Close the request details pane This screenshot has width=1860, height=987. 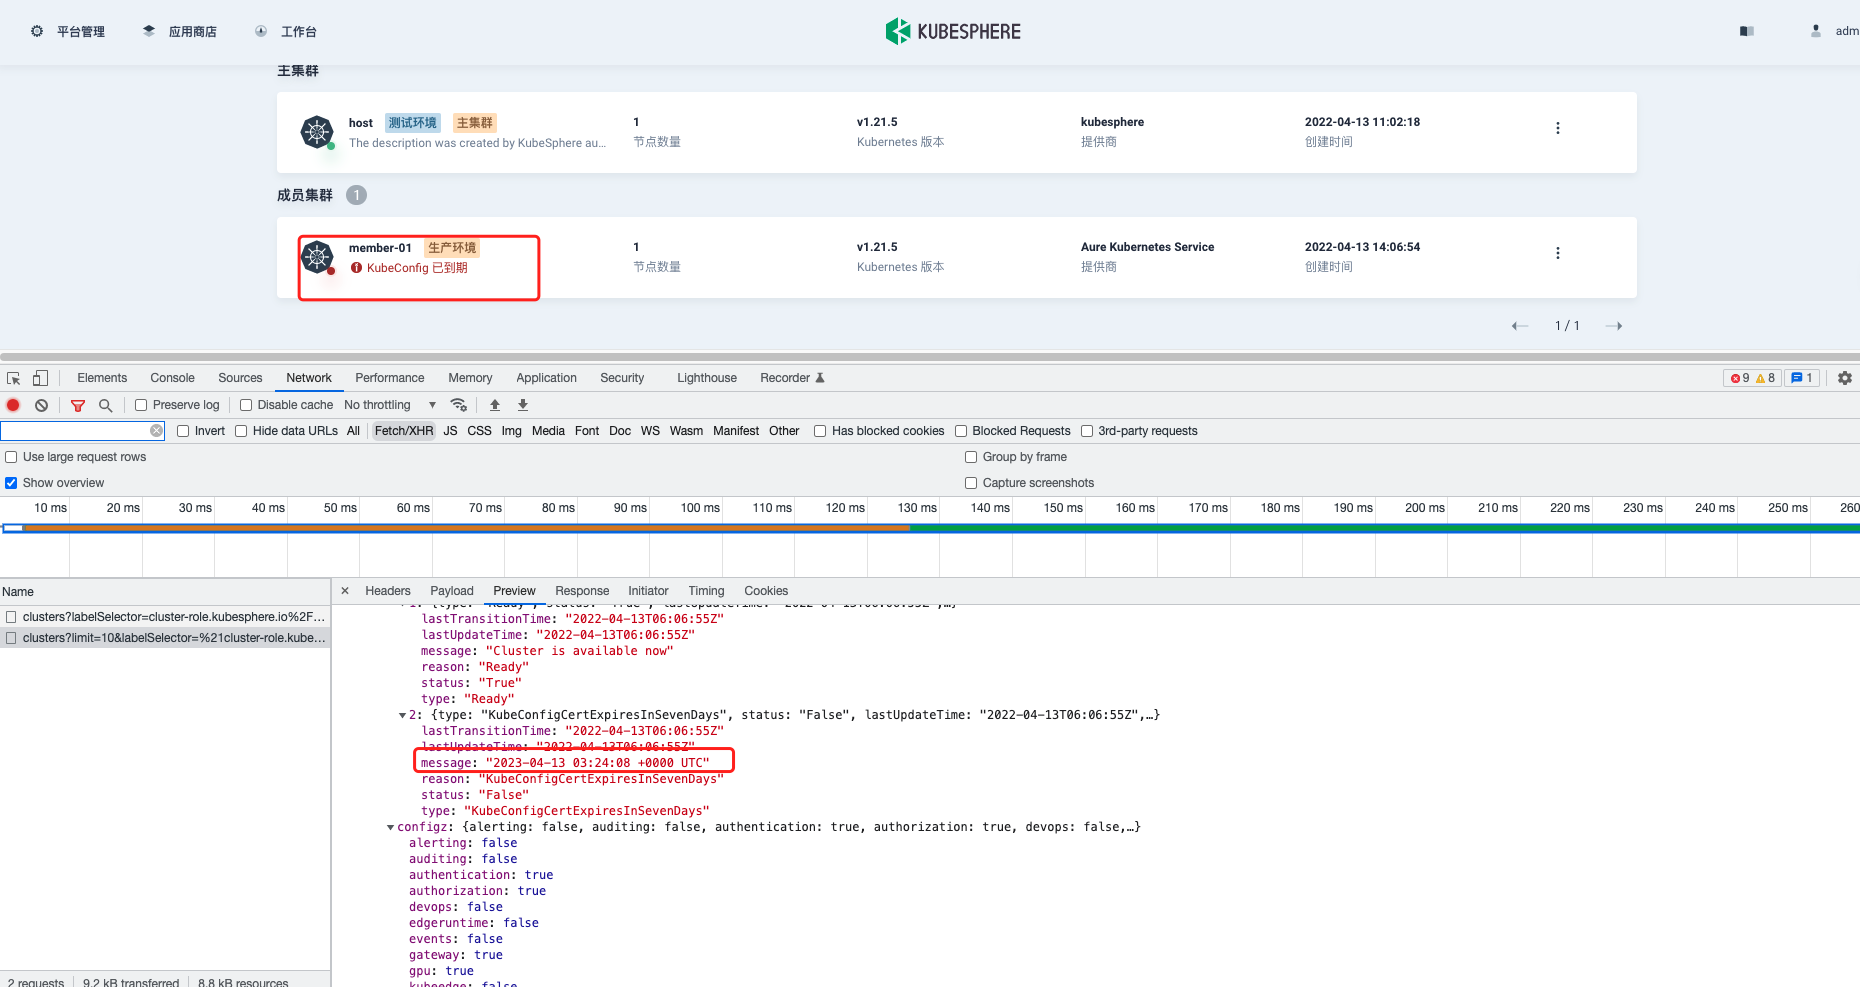tap(345, 591)
